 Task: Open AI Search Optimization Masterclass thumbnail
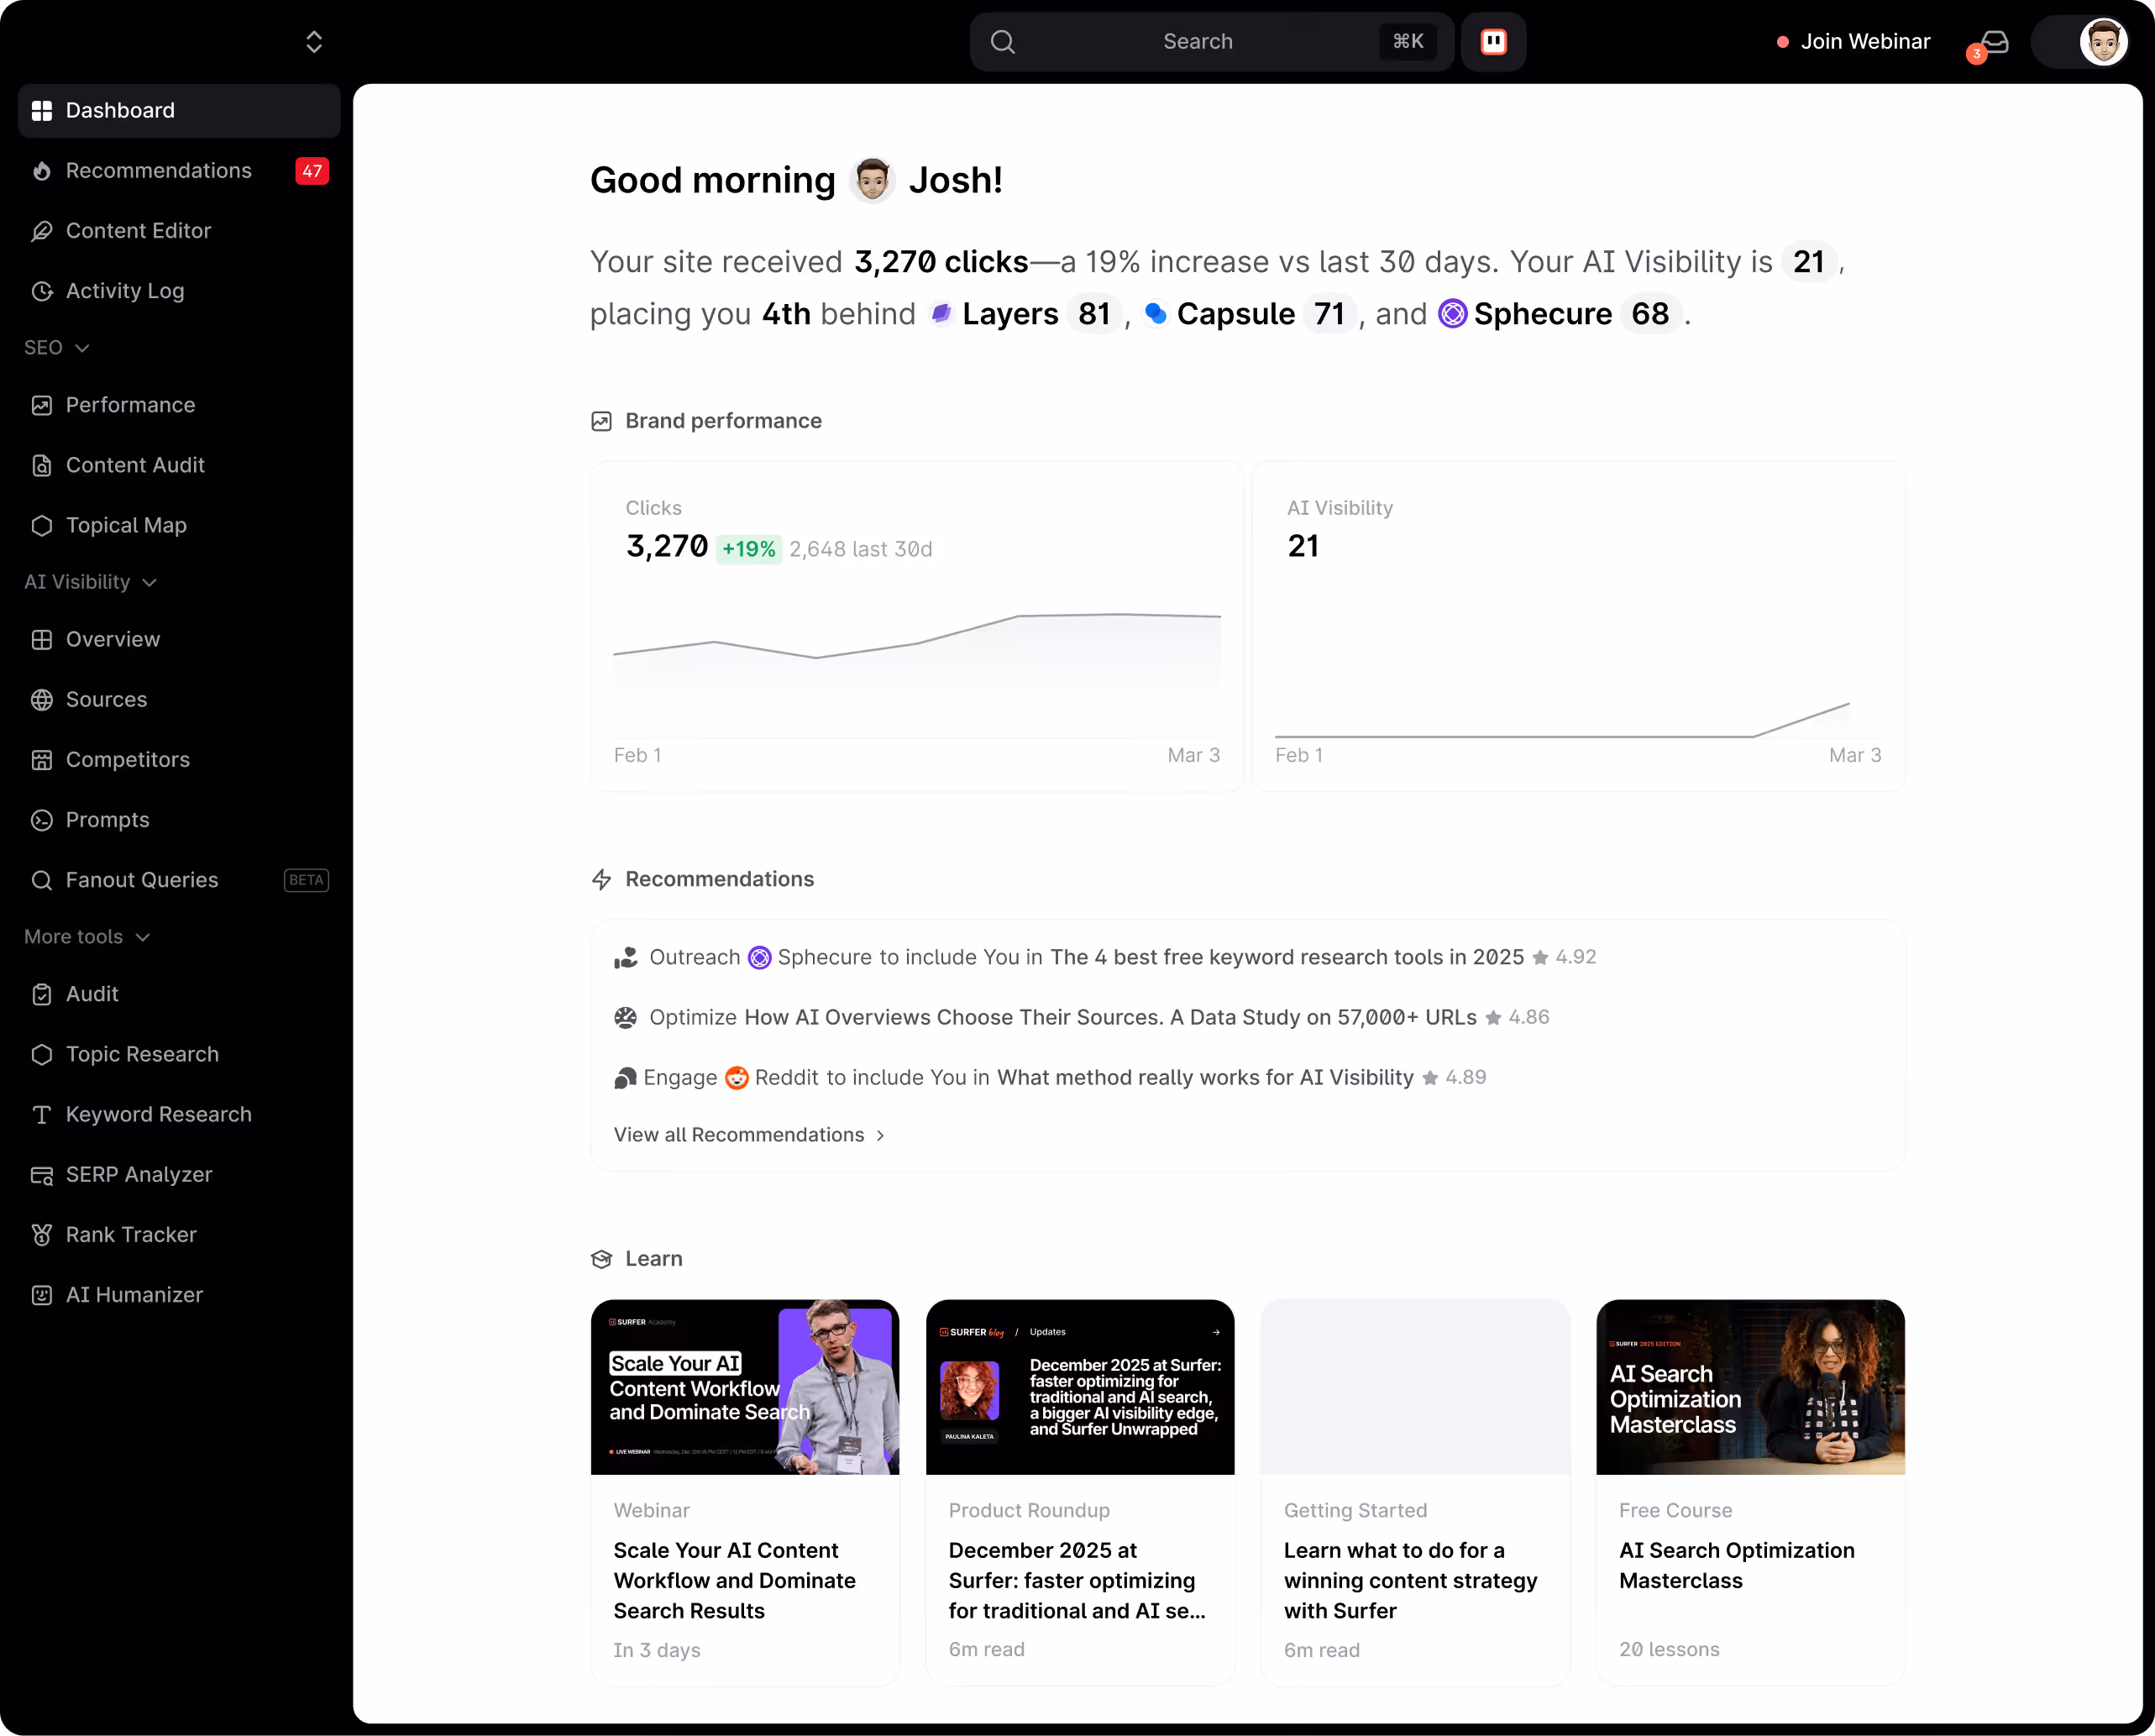1750,1387
